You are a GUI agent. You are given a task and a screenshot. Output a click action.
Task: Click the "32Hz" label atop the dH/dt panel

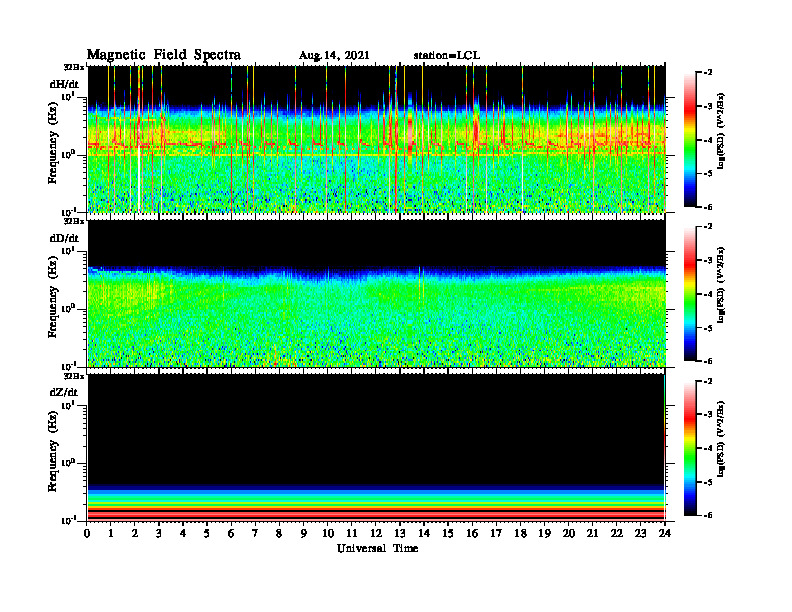74,67
